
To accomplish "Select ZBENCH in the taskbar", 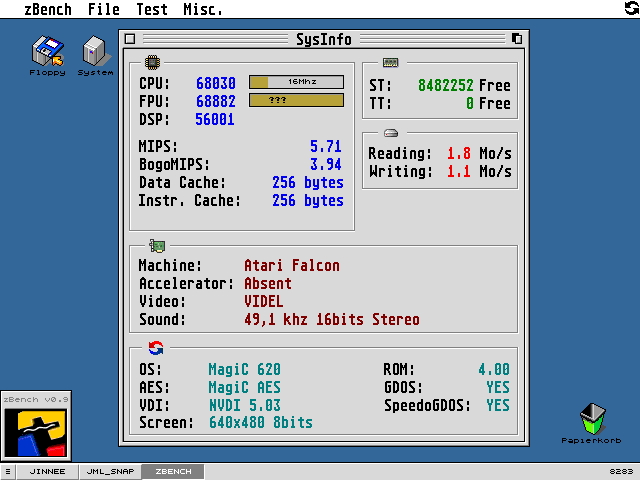I will 173,471.
